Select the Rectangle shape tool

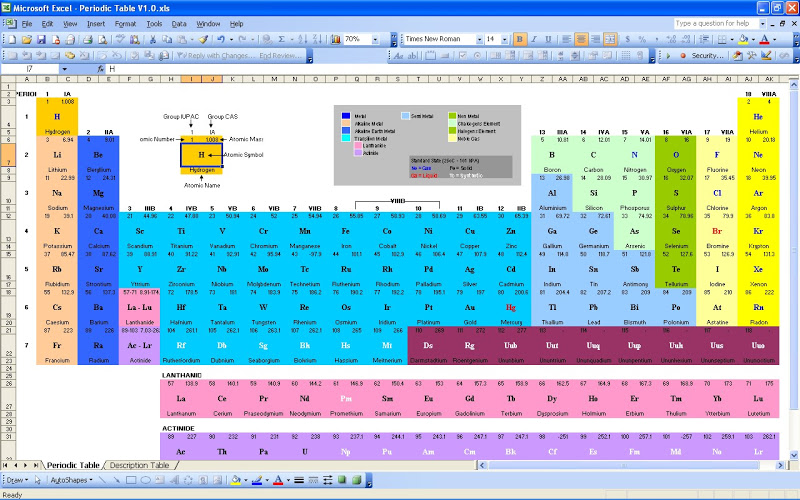pyautogui.click(x=131, y=480)
